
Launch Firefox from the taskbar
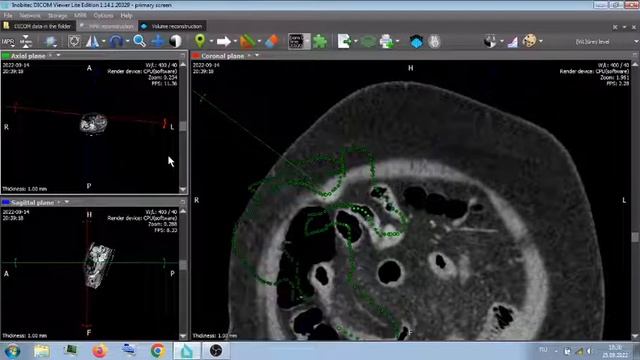coord(99,351)
